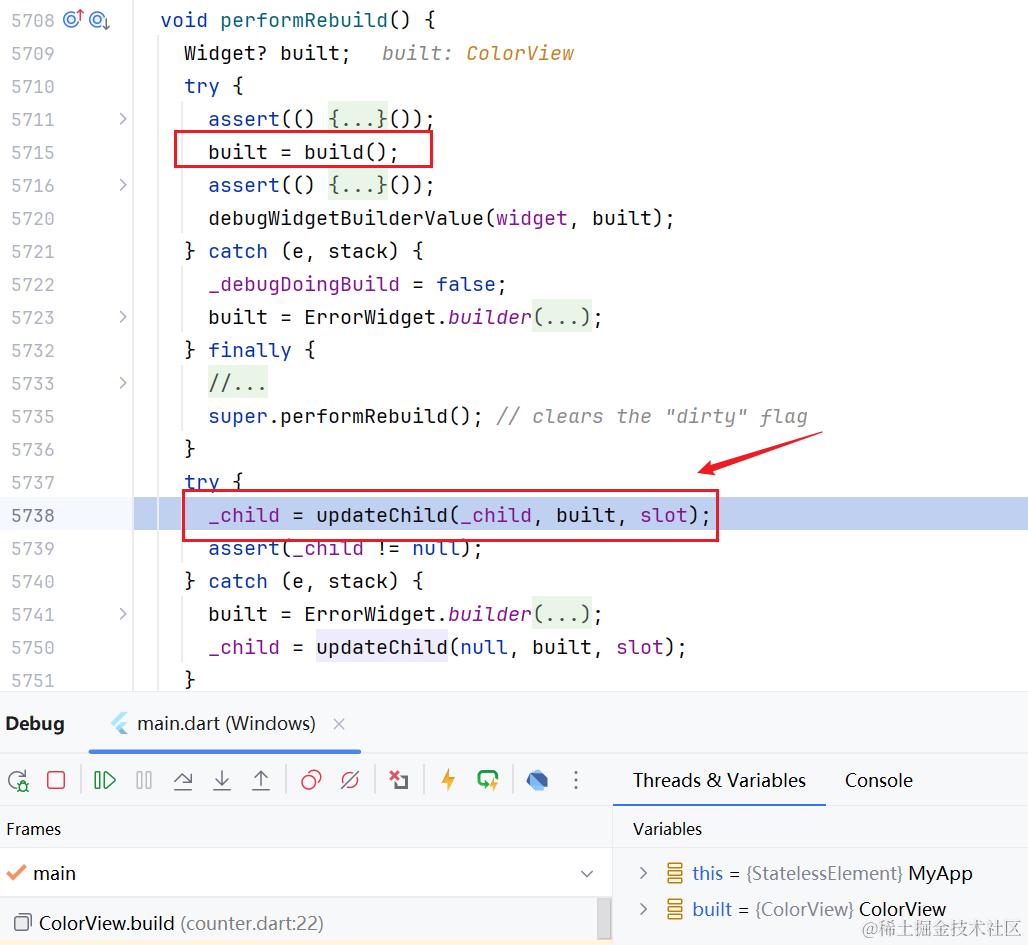This screenshot has height=945, width=1028.
Task: Trigger Flutter Hot Restart
Action: click(x=488, y=780)
